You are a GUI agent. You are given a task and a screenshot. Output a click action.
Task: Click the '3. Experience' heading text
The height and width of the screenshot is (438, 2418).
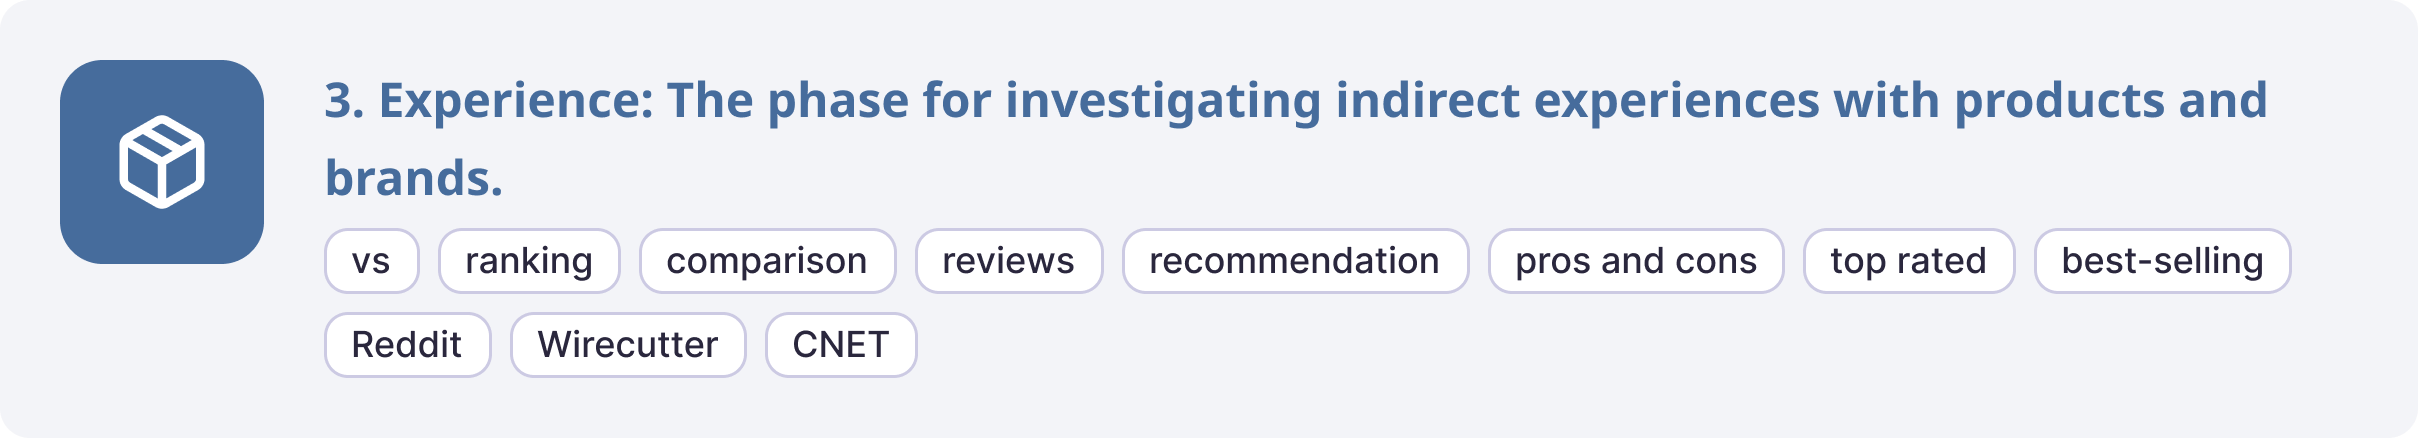pyautogui.click(x=488, y=101)
